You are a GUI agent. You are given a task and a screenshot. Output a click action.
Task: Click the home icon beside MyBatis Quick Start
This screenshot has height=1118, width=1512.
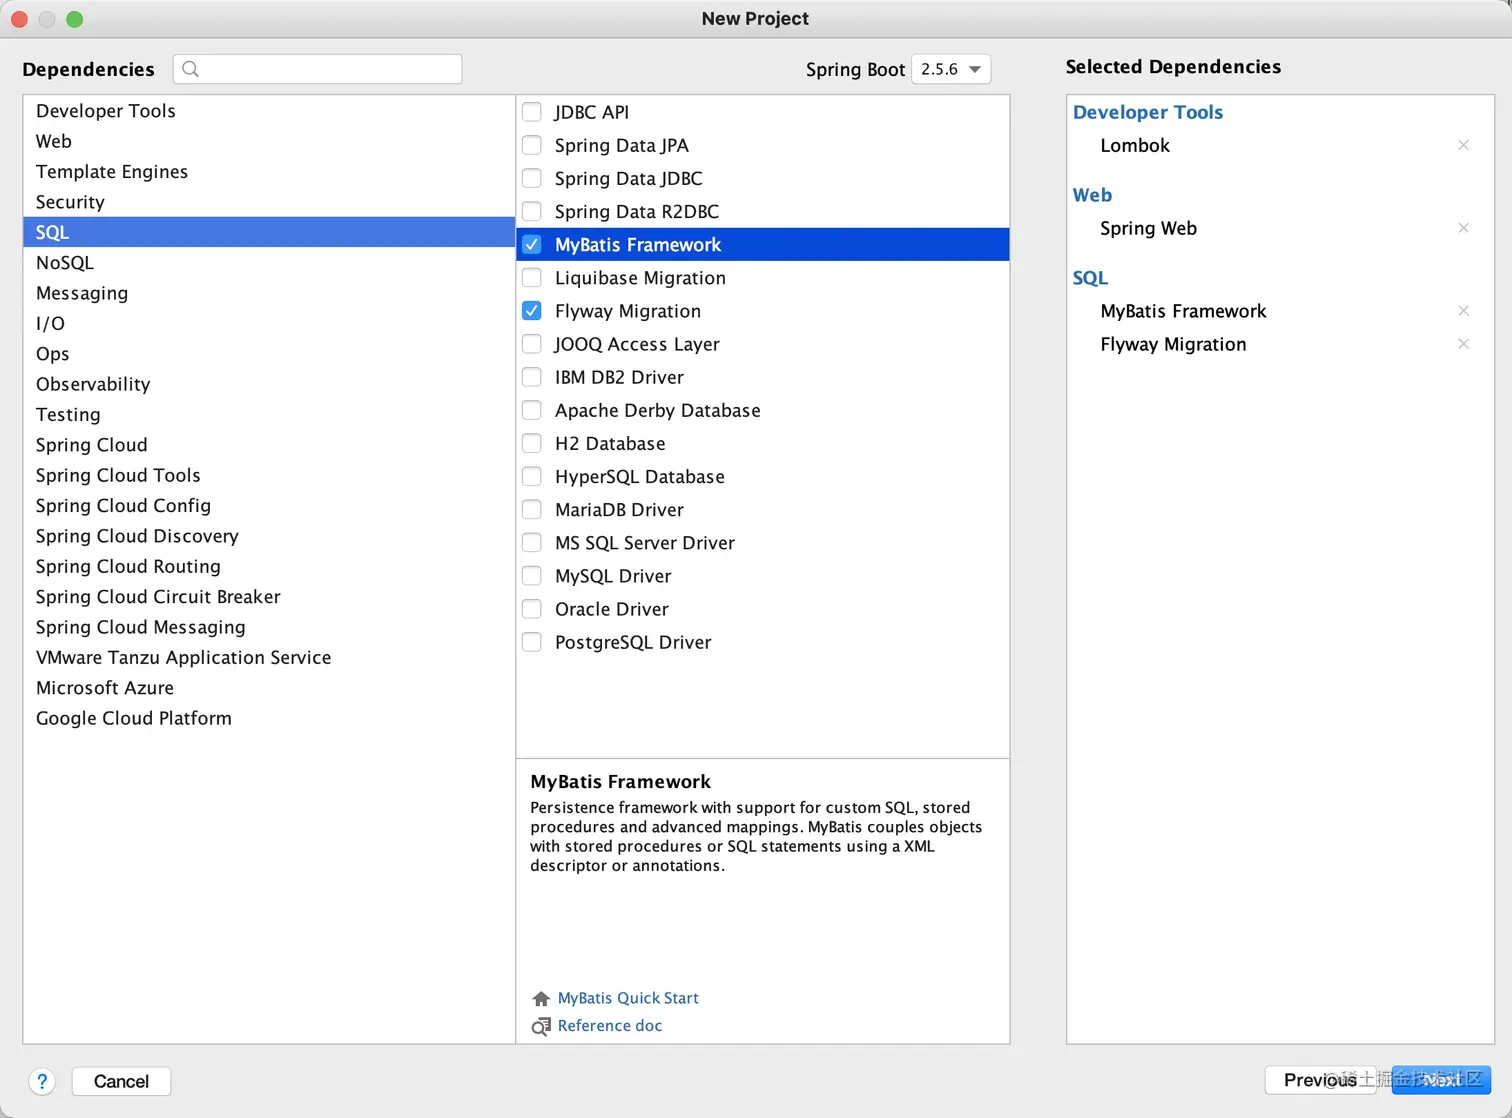click(541, 999)
